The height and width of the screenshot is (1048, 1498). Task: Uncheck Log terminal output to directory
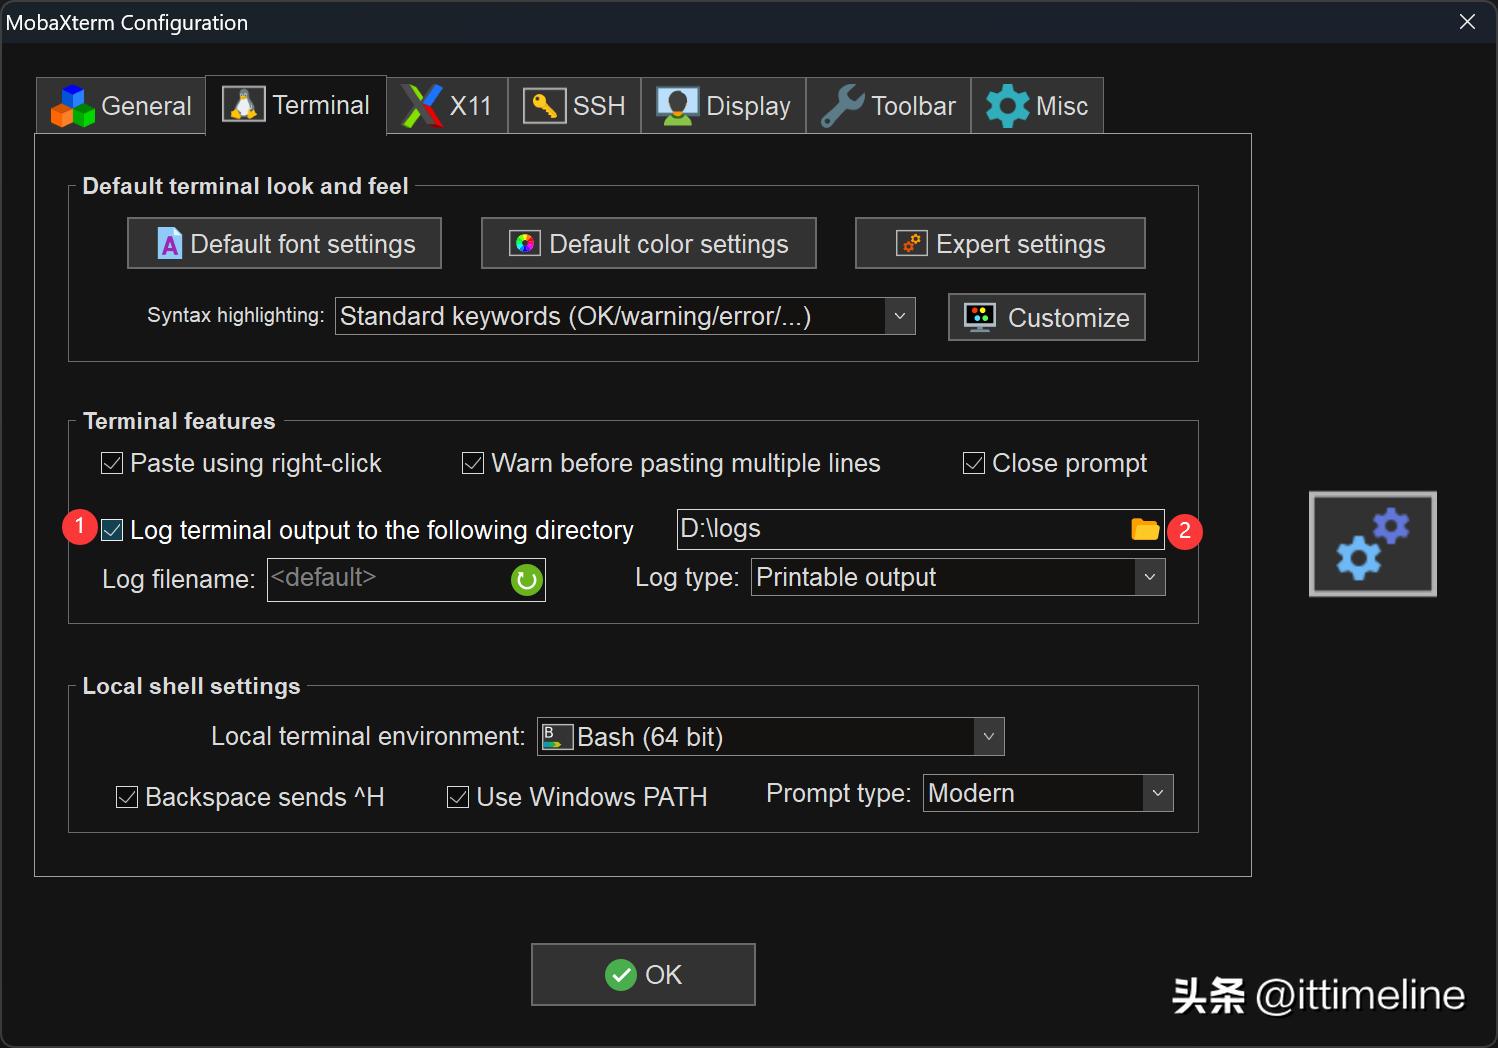tap(113, 530)
